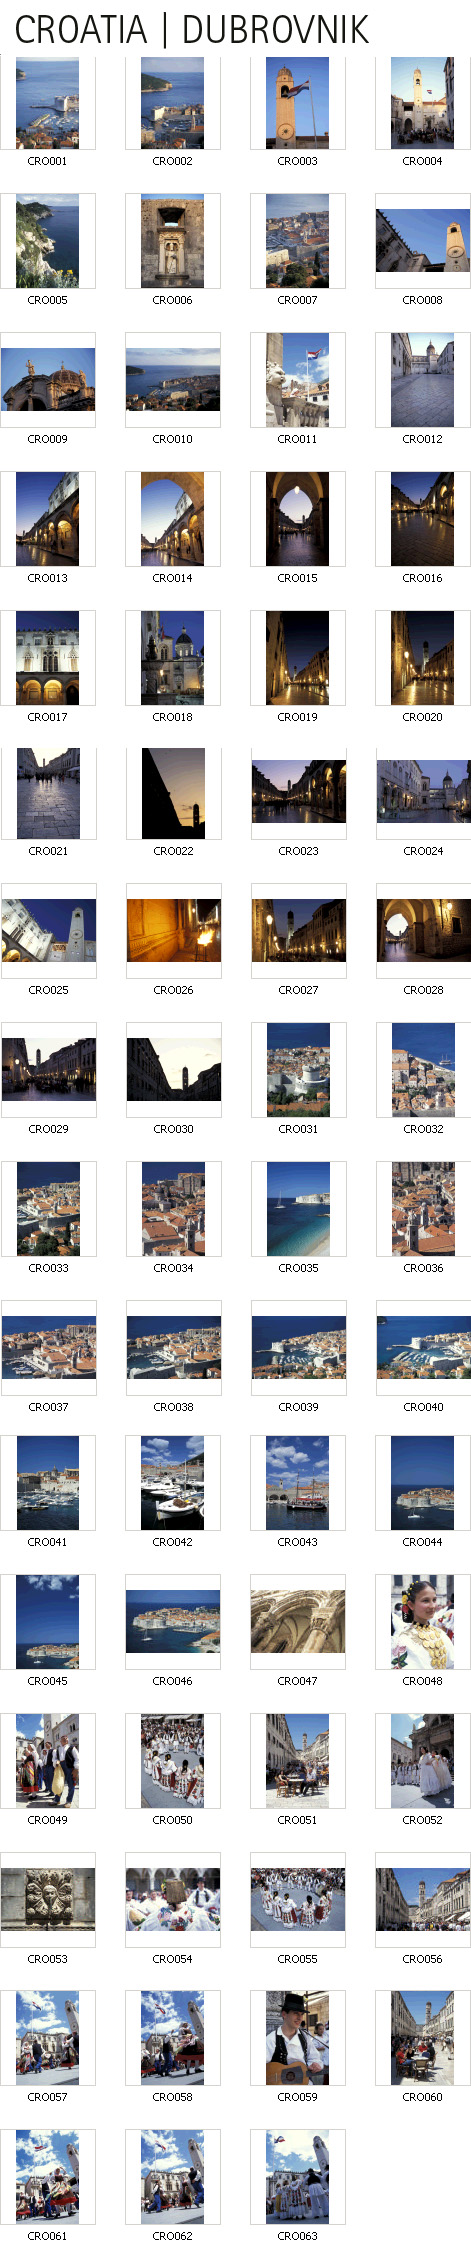Select the CRO022 sunset silhouette image

pyautogui.click(x=173, y=793)
